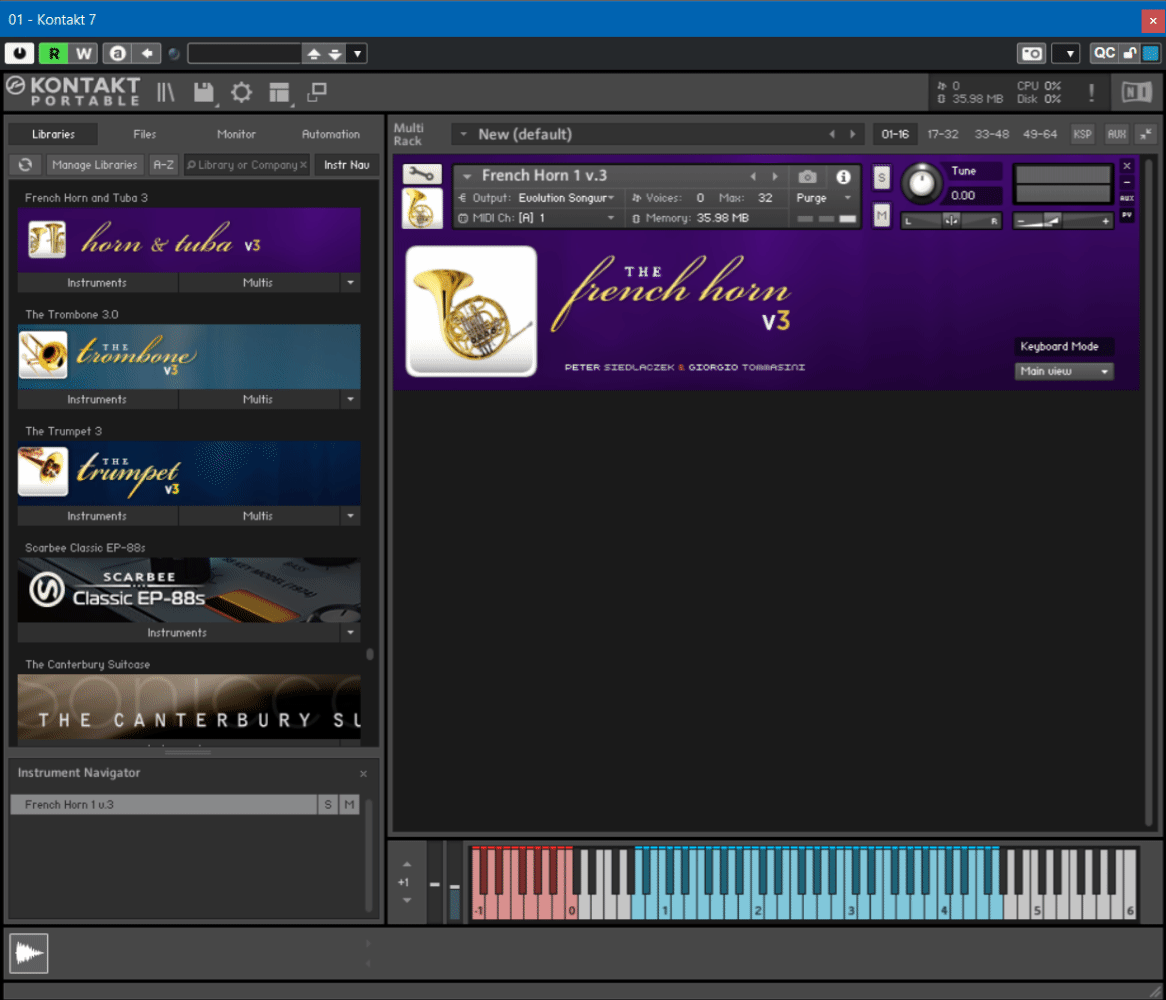Click the Tune knob
The width and height of the screenshot is (1166, 1000).
(921, 183)
